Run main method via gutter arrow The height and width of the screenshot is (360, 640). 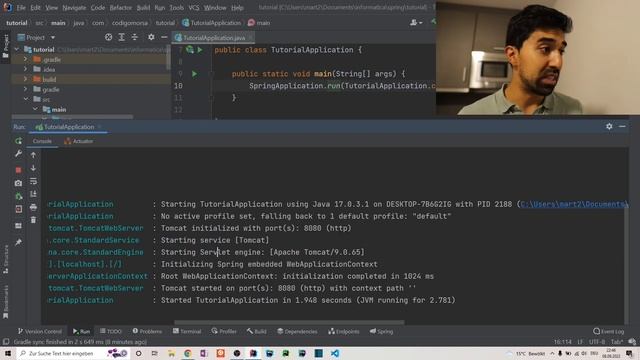click(194, 74)
